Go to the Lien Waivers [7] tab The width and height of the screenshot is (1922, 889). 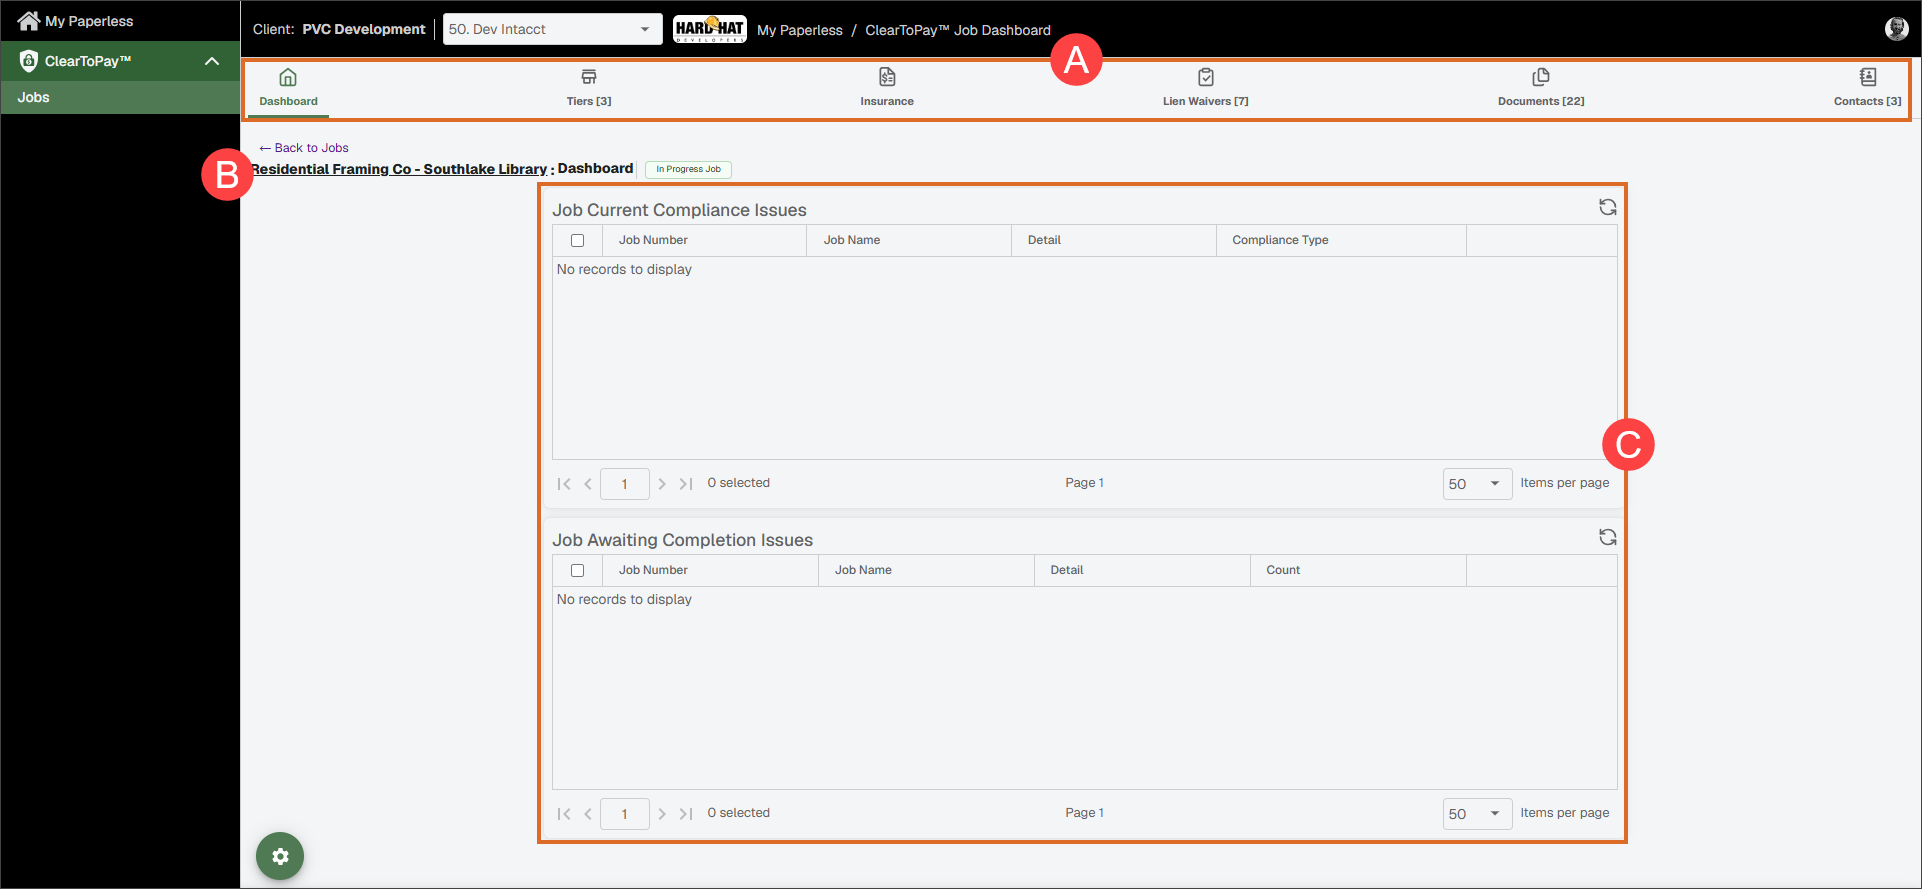click(1205, 88)
